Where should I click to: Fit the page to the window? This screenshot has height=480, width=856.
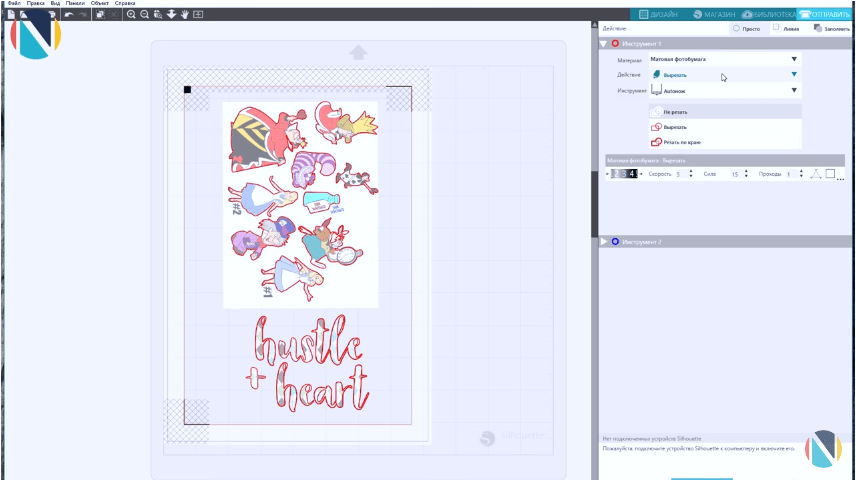[198, 14]
